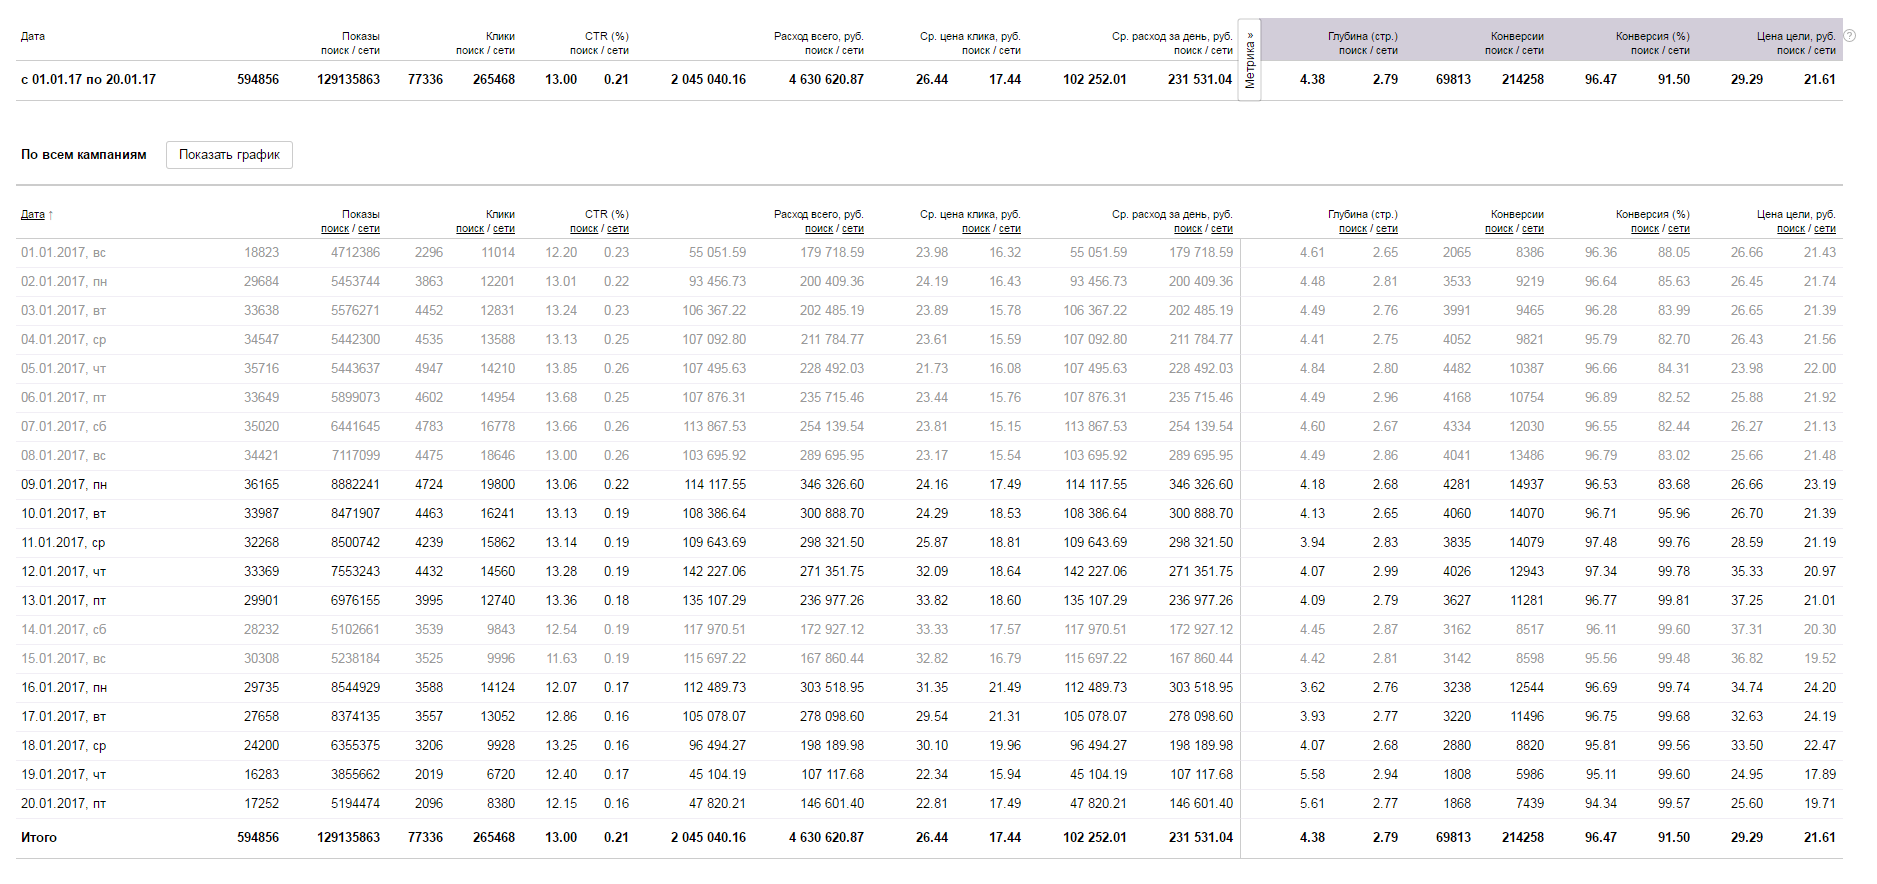This screenshot has height=884, width=1877.
Task: Click the help question mark icon
Action: tap(1850, 36)
